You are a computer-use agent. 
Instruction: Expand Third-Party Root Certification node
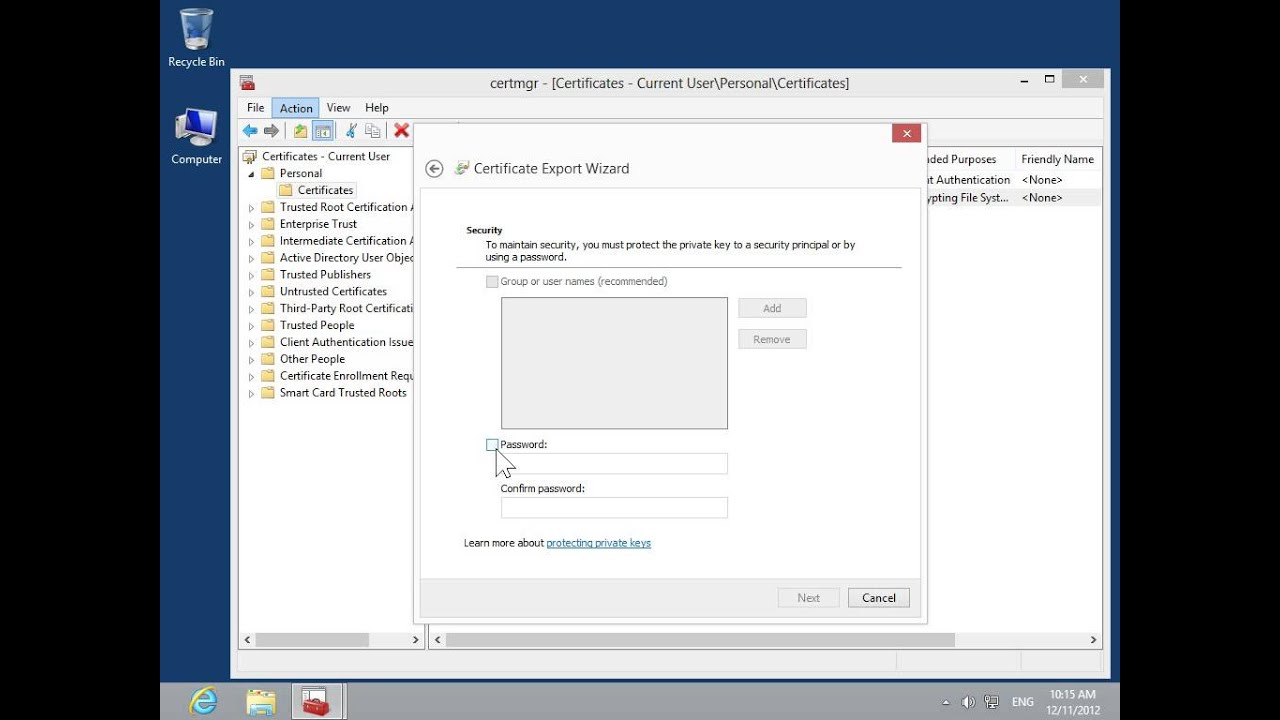pyautogui.click(x=252, y=309)
